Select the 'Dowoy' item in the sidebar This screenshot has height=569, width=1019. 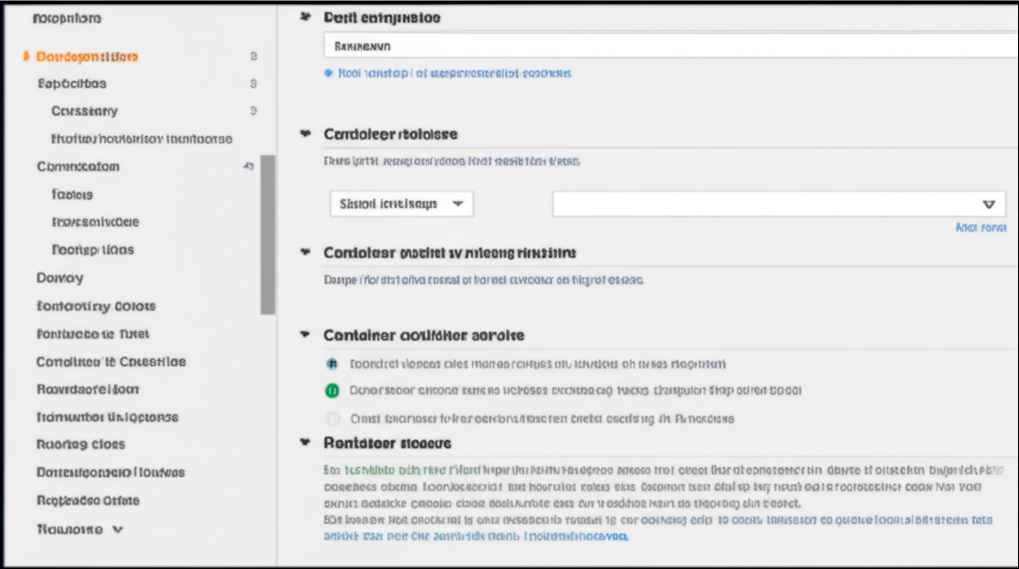(x=60, y=278)
